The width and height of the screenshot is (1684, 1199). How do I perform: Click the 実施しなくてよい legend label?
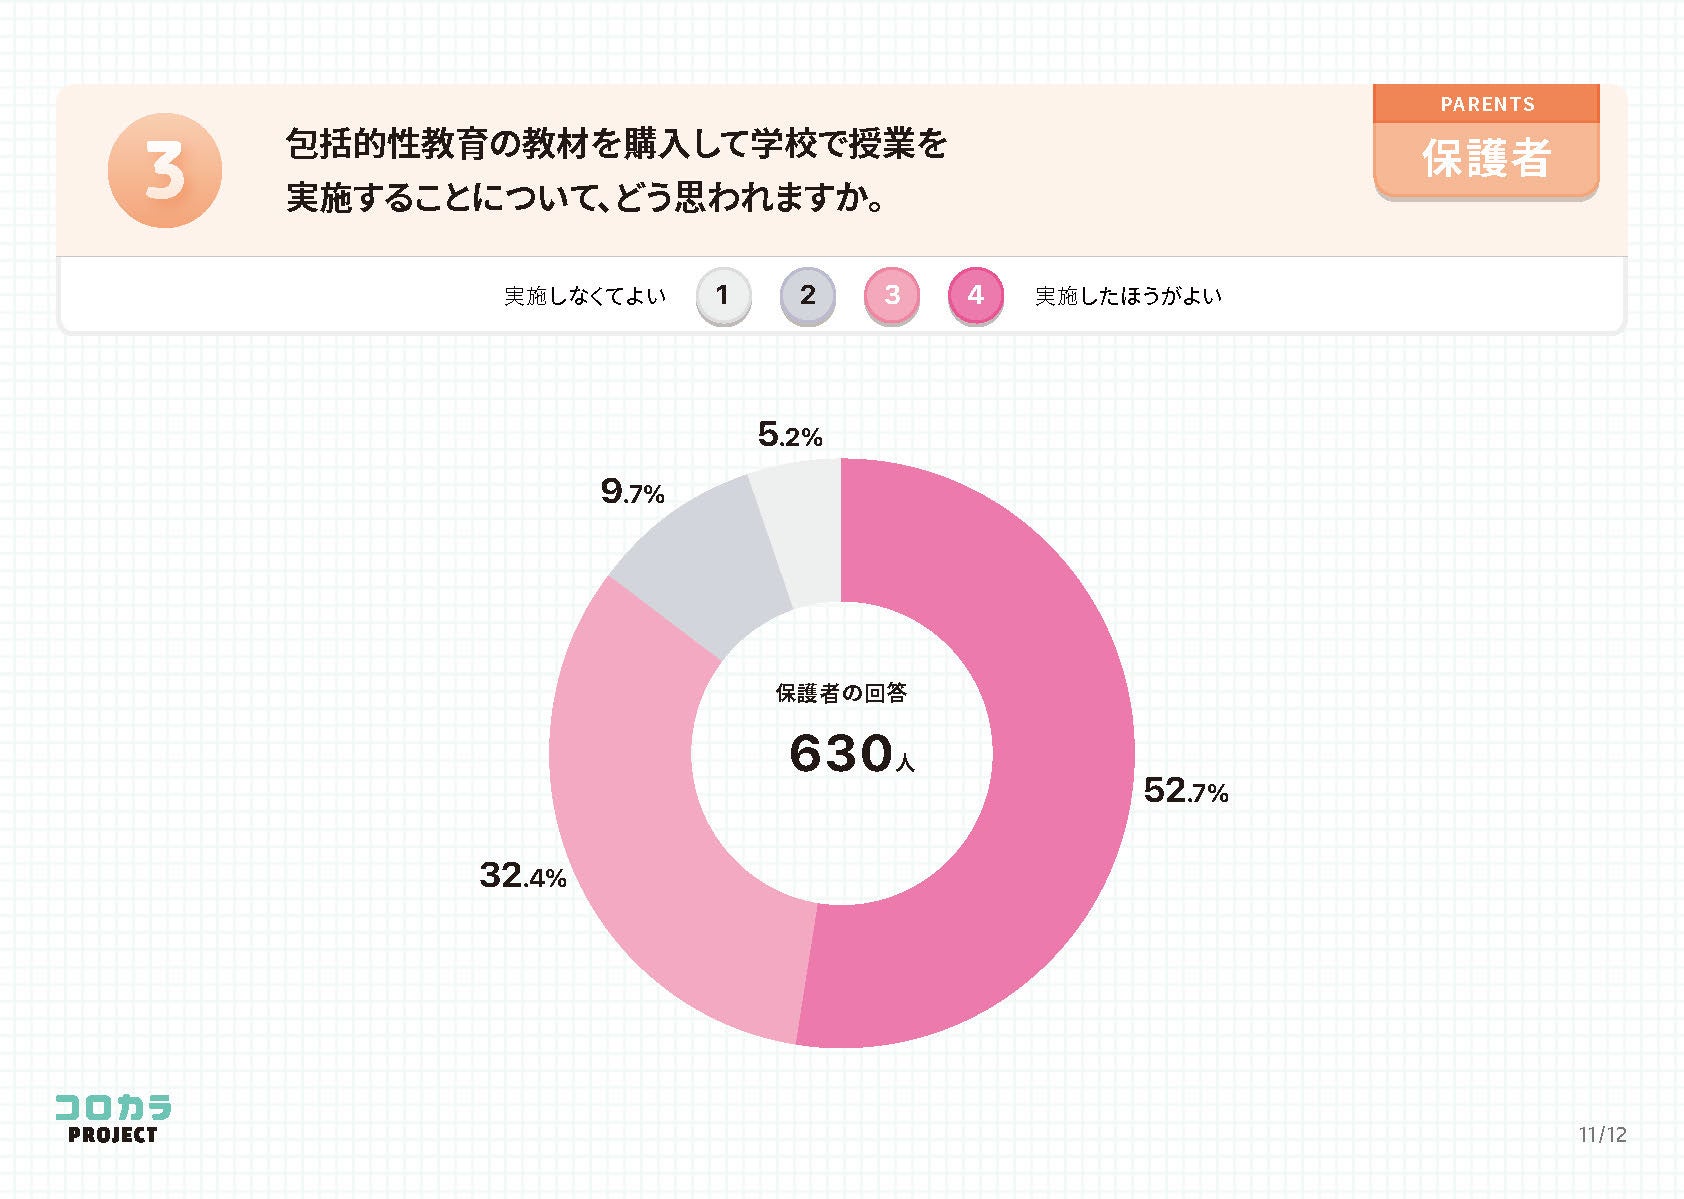point(585,296)
